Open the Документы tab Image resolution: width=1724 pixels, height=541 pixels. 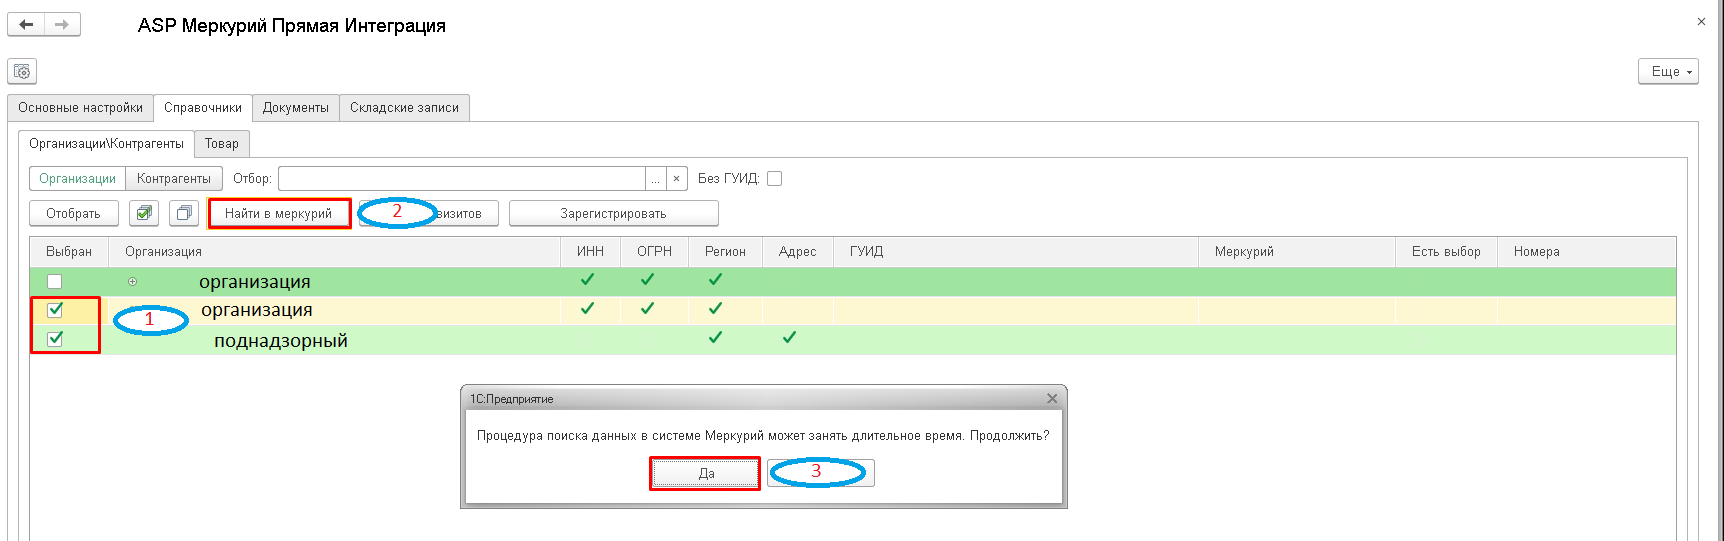(296, 107)
